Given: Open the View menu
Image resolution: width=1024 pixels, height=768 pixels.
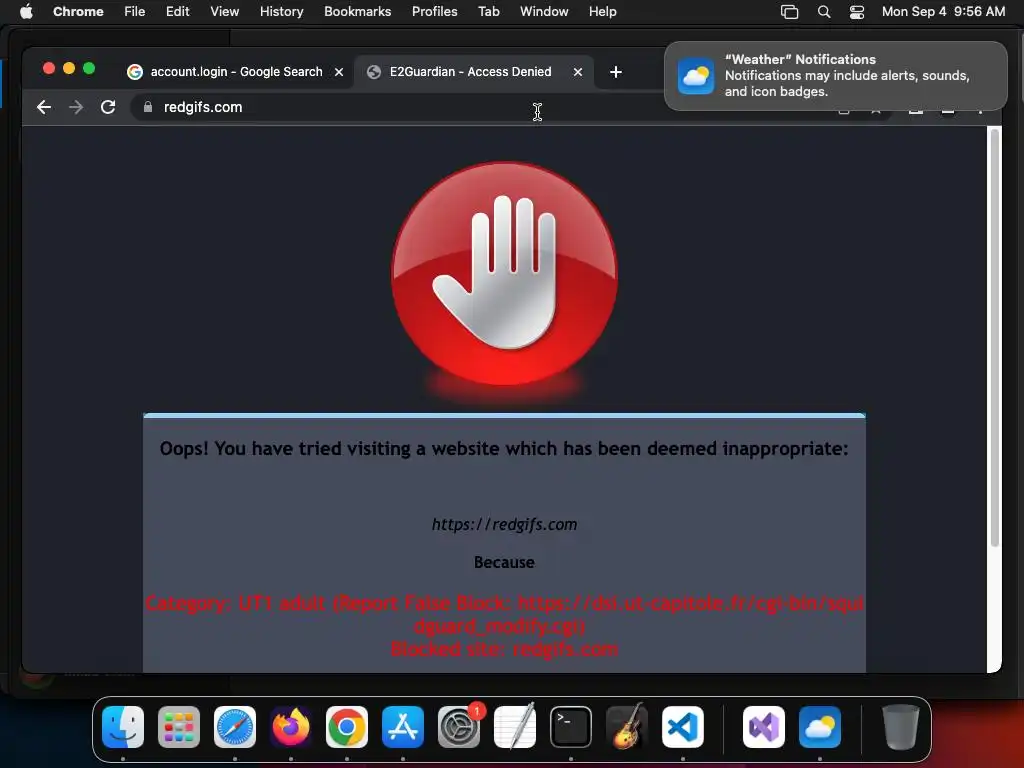Looking at the screenshot, I should [225, 12].
